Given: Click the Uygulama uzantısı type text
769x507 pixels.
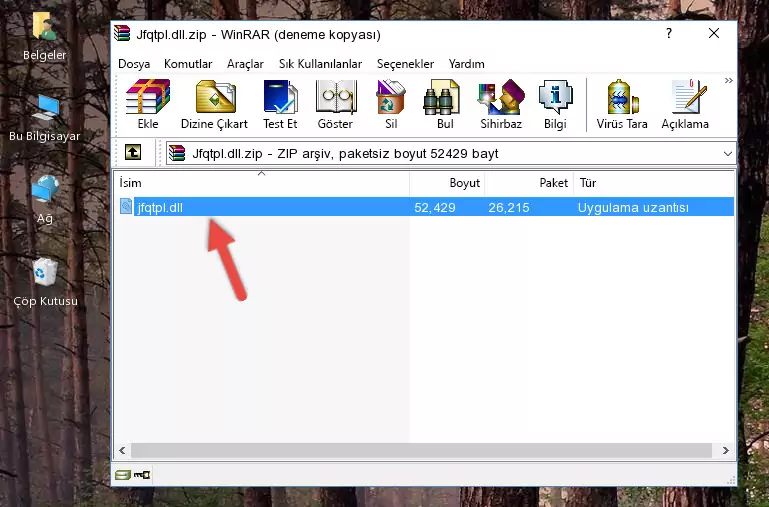Looking at the screenshot, I should click(x=633, y=207).
